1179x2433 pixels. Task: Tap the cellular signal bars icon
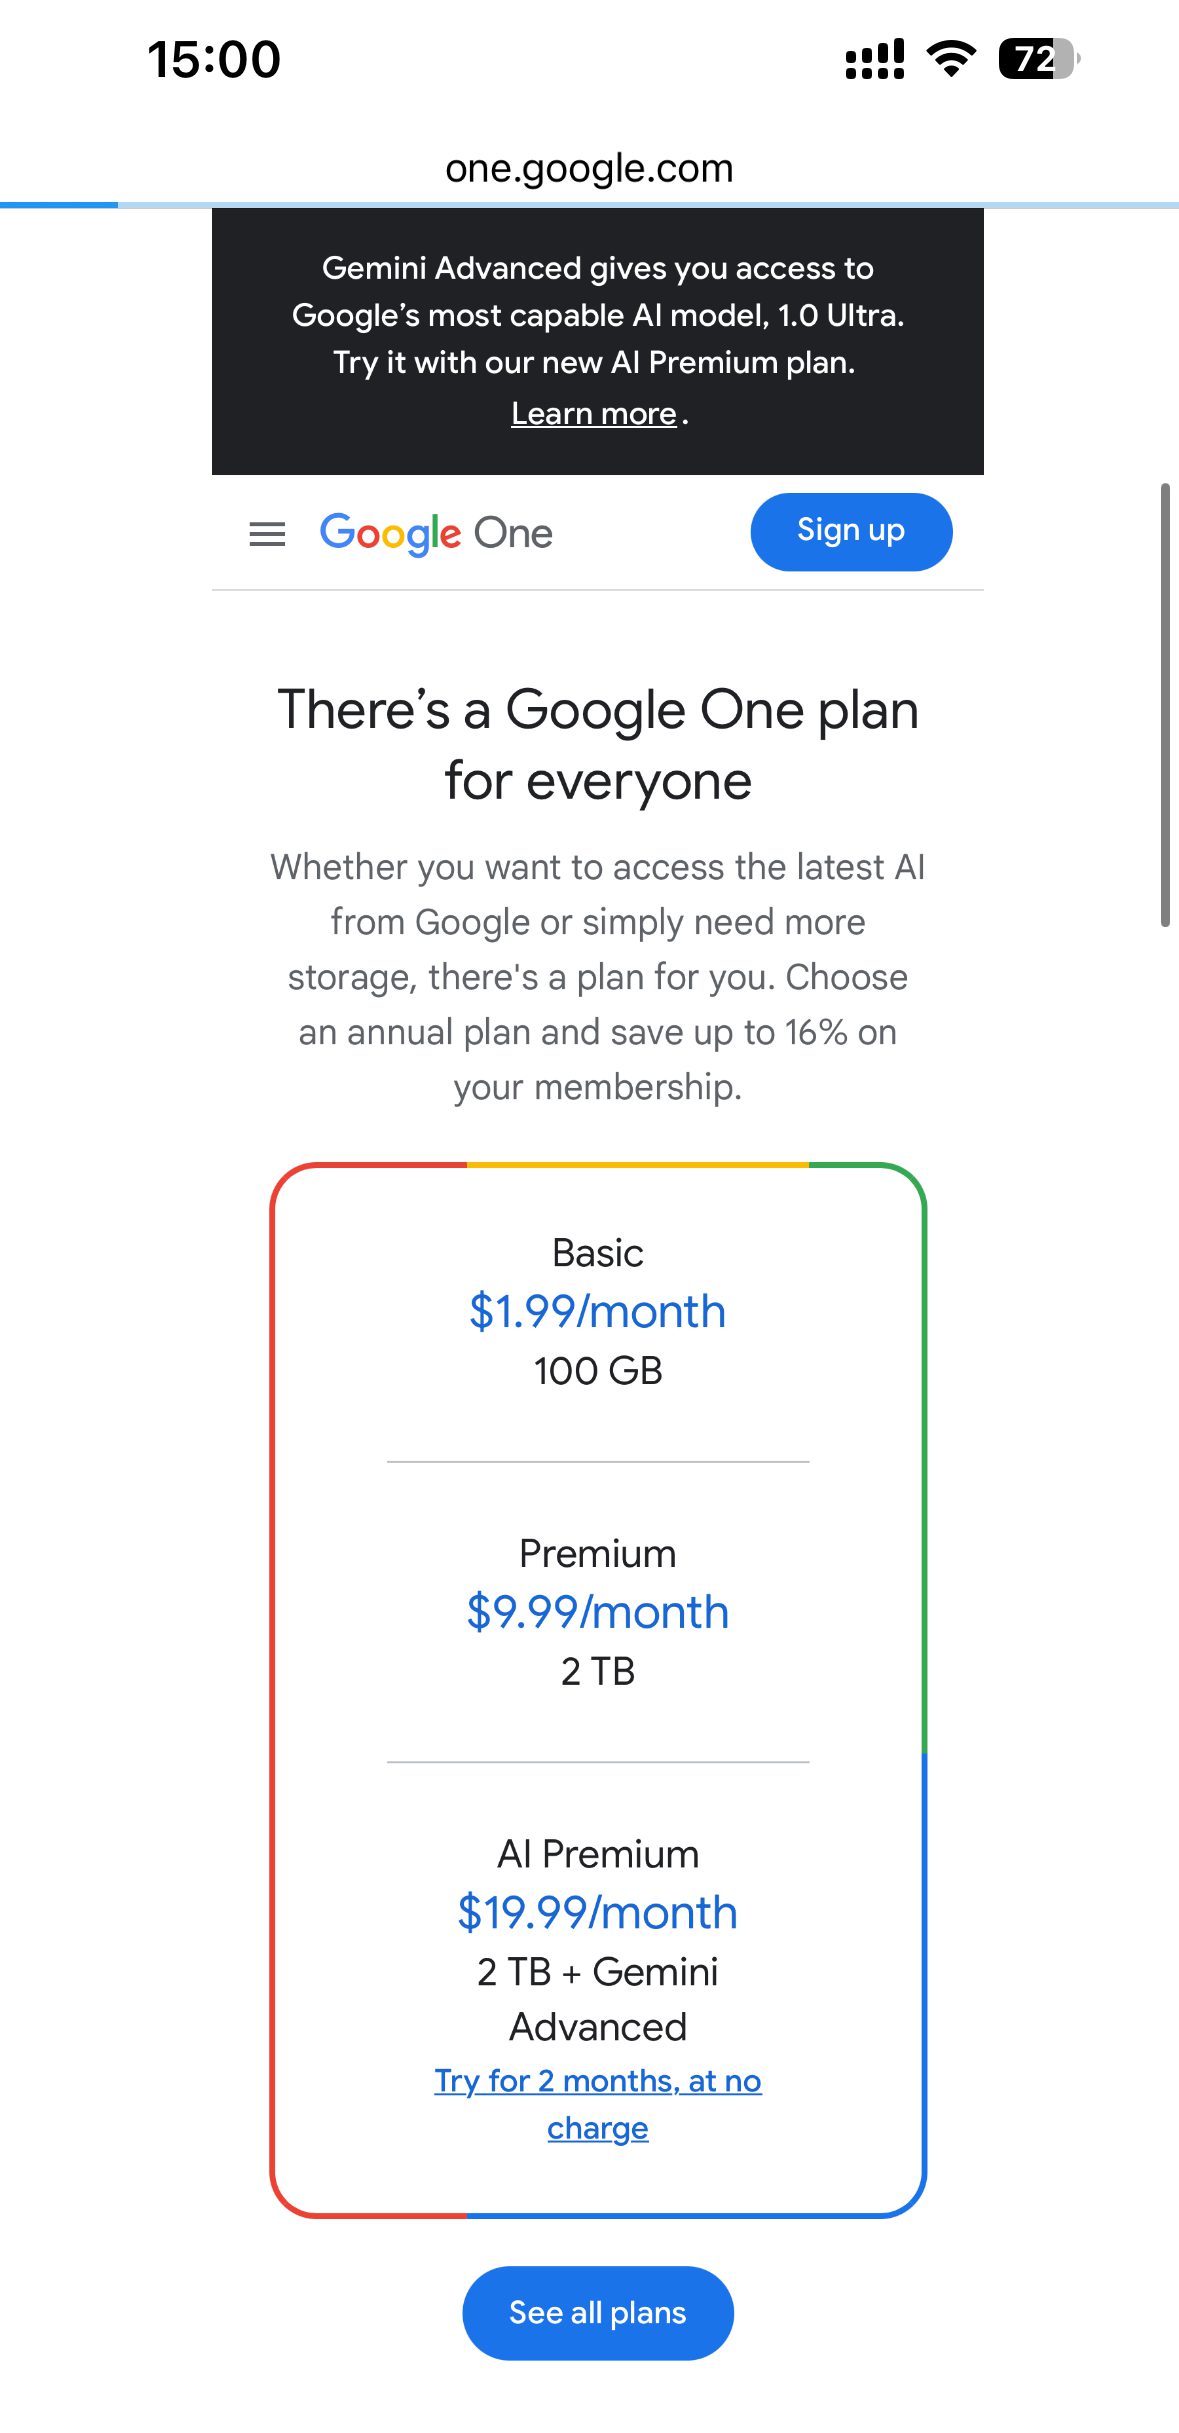875,60
